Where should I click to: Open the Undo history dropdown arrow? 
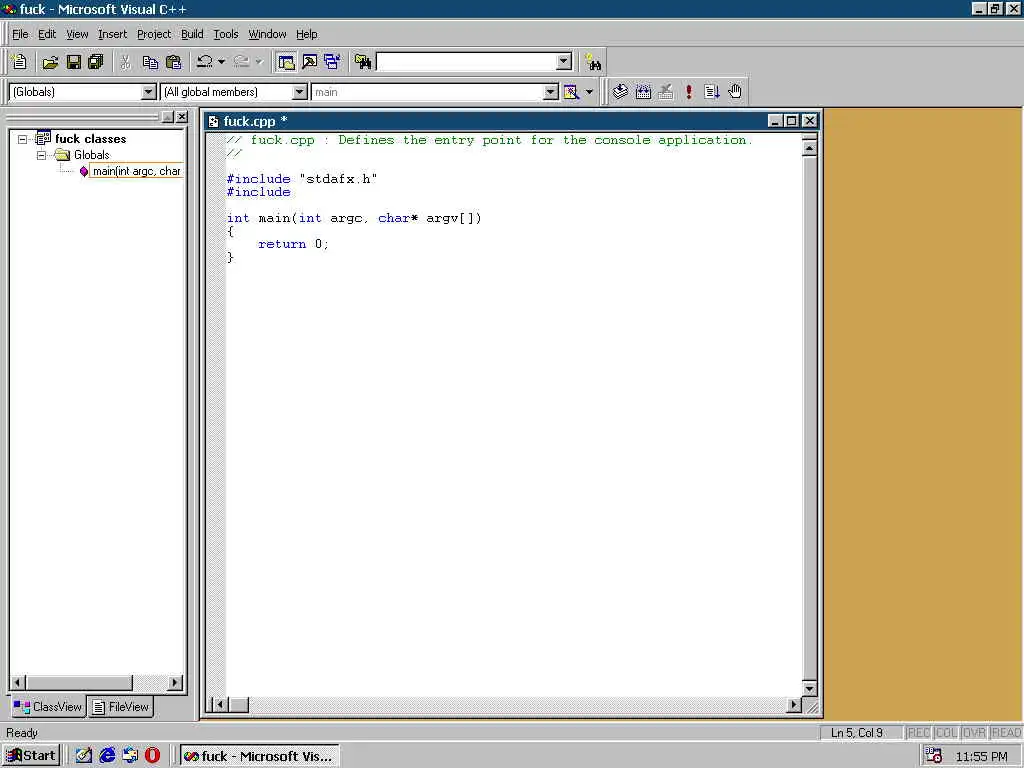(x=221, y=62)
